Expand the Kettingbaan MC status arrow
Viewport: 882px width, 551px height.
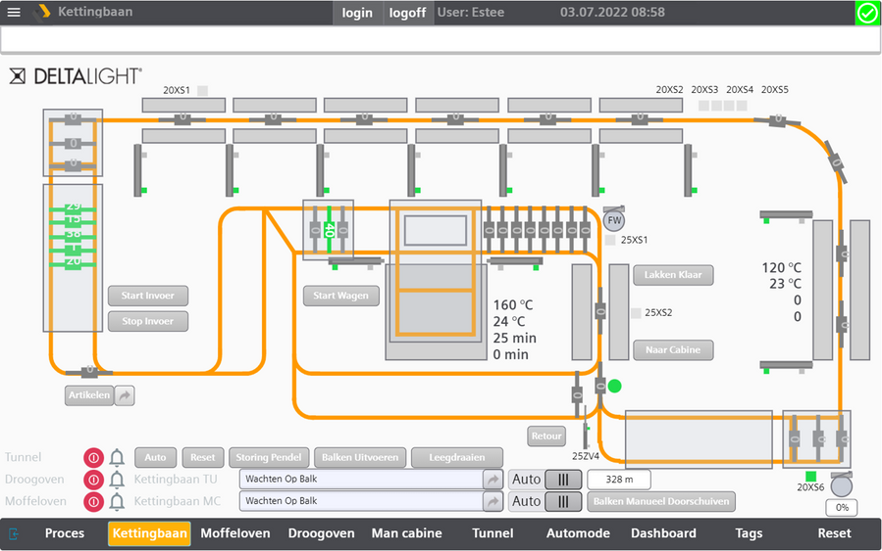click(x=493, y=502)
